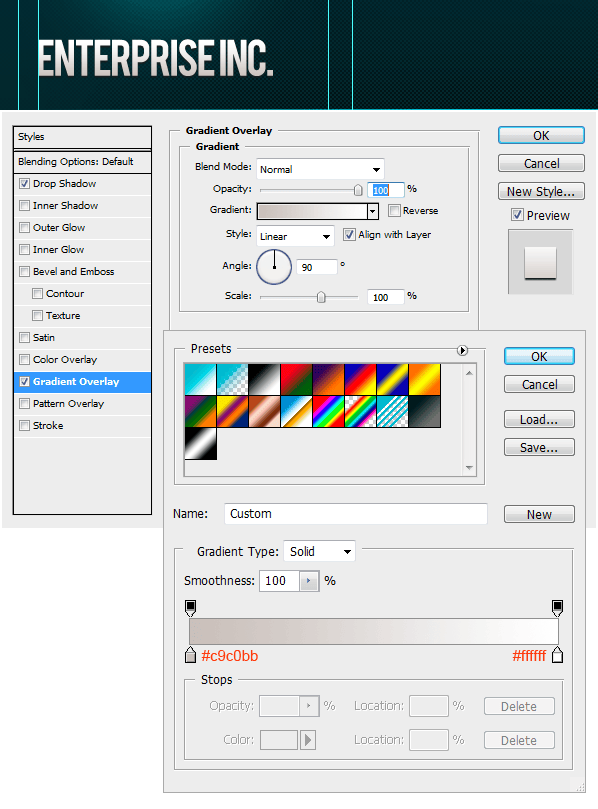Expand the Gradient Type dropdown
The image size is (598, 809).
[319, 552]
